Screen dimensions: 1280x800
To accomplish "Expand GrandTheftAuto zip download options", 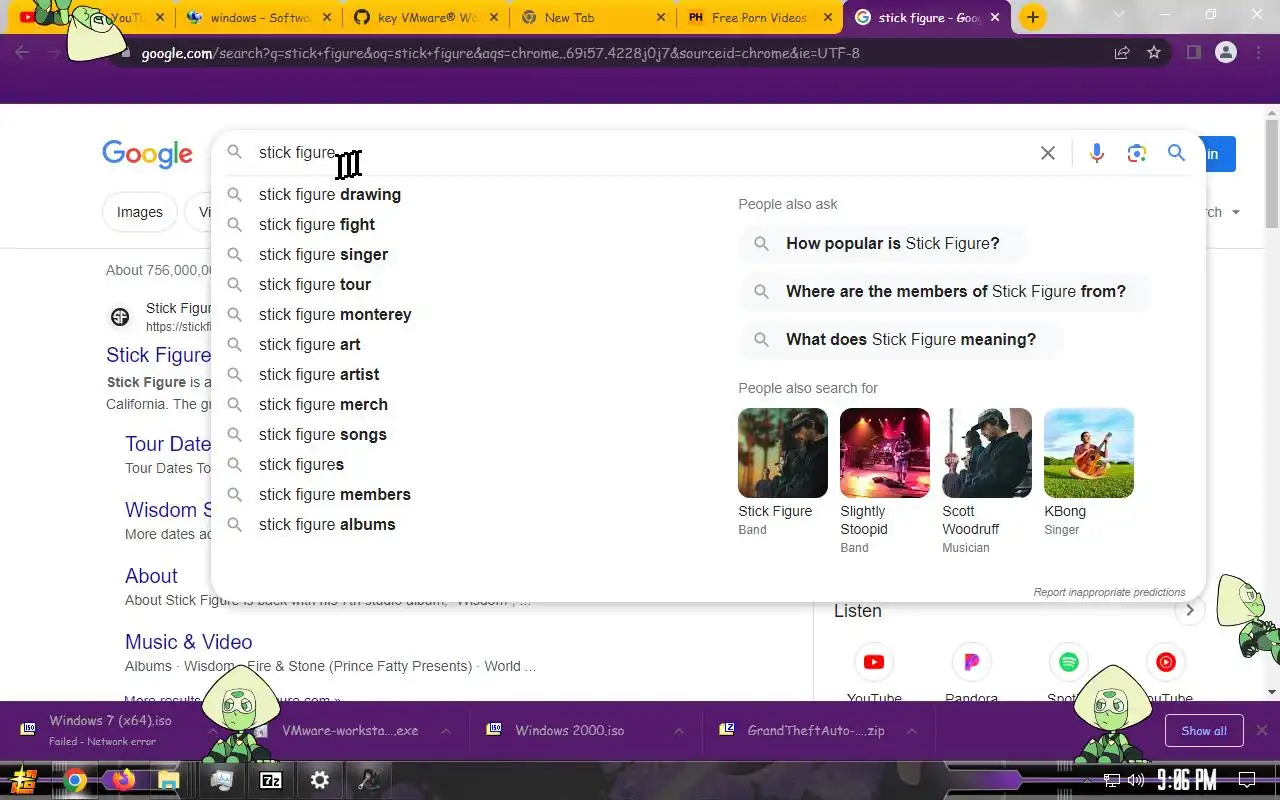I will 912,731.
